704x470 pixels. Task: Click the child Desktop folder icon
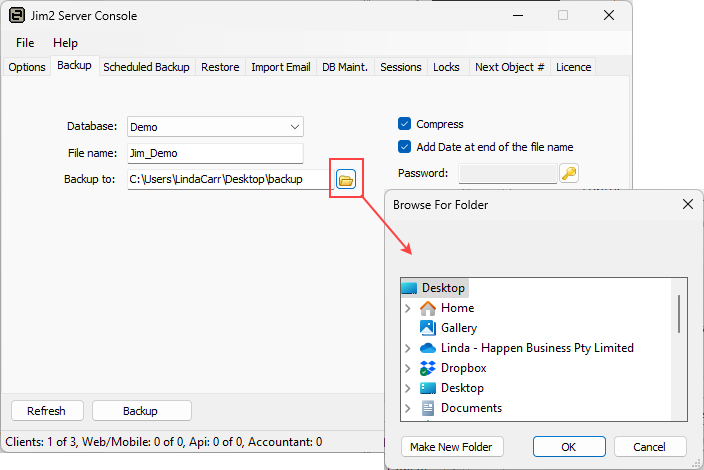coord(427,388)
